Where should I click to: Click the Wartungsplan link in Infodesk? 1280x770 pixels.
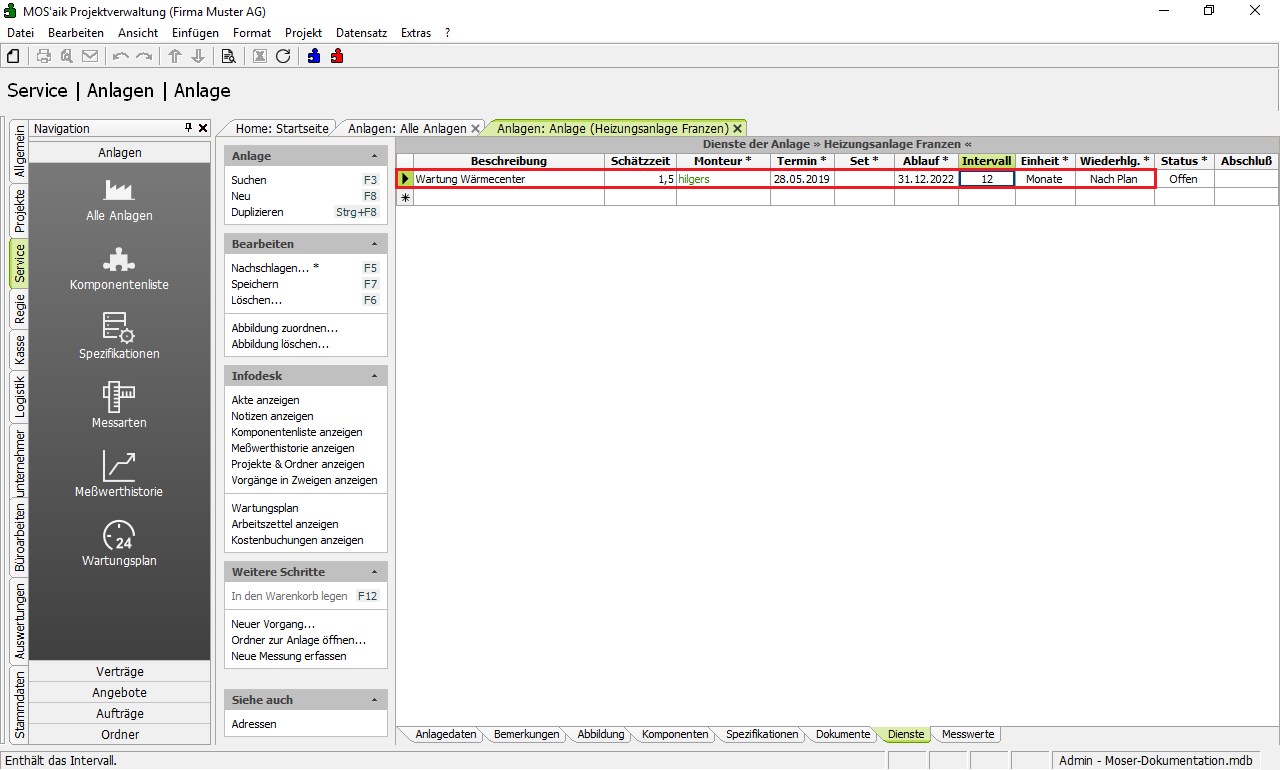point(265,508)
